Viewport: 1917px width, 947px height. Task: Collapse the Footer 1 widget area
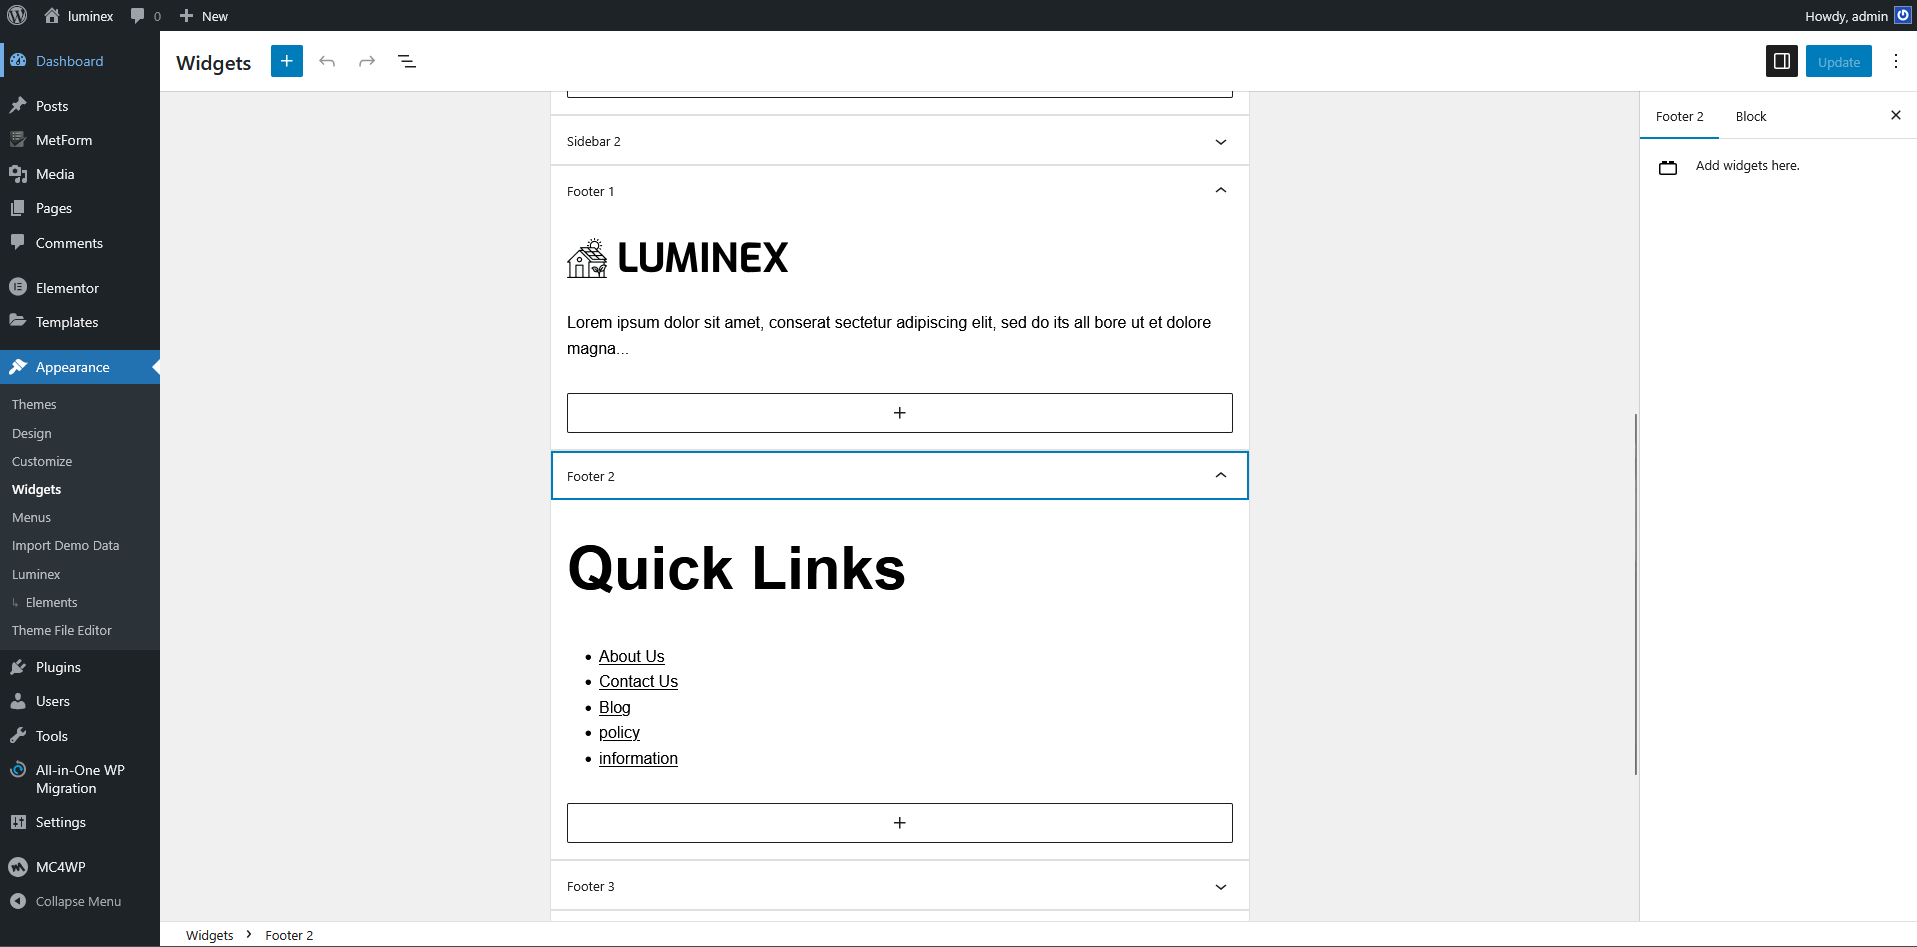tap(1220, 191)
